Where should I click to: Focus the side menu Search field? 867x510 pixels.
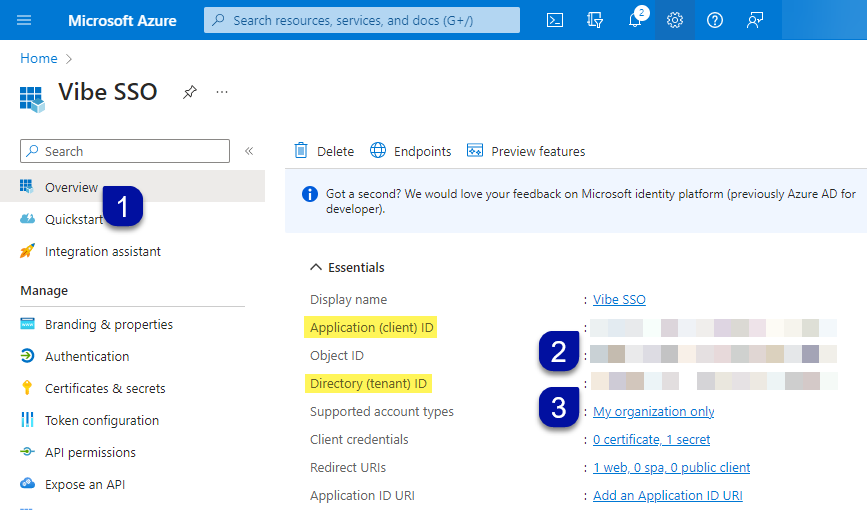(x=125, y=151)
